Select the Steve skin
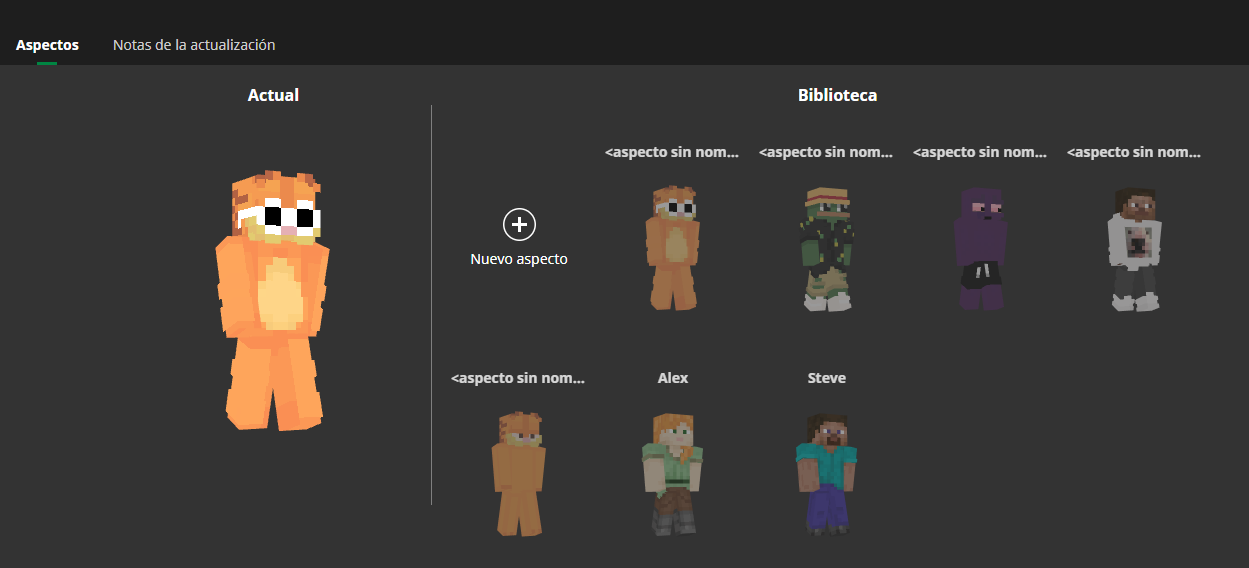 click(826, 474)
